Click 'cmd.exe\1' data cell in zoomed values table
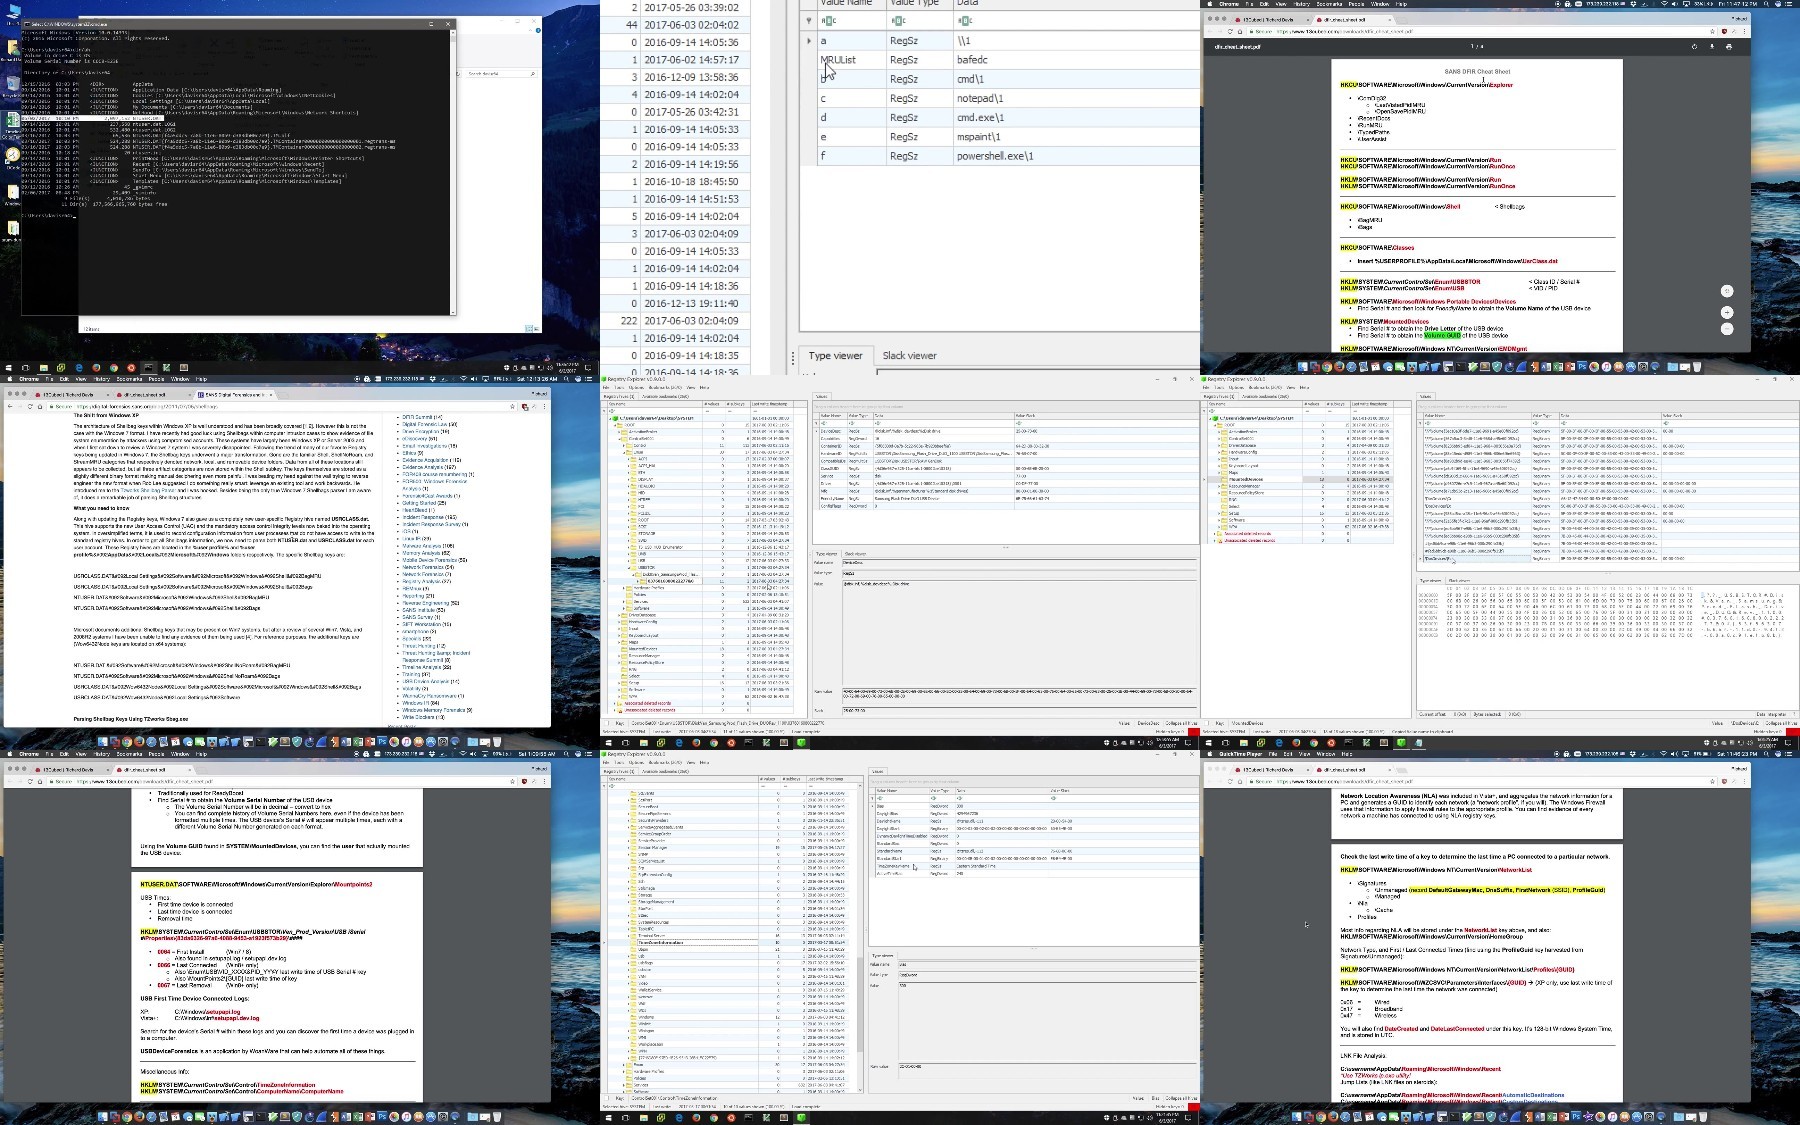Image resolution: width=1800 pixels, height=1125 pixels. point(981,117)
